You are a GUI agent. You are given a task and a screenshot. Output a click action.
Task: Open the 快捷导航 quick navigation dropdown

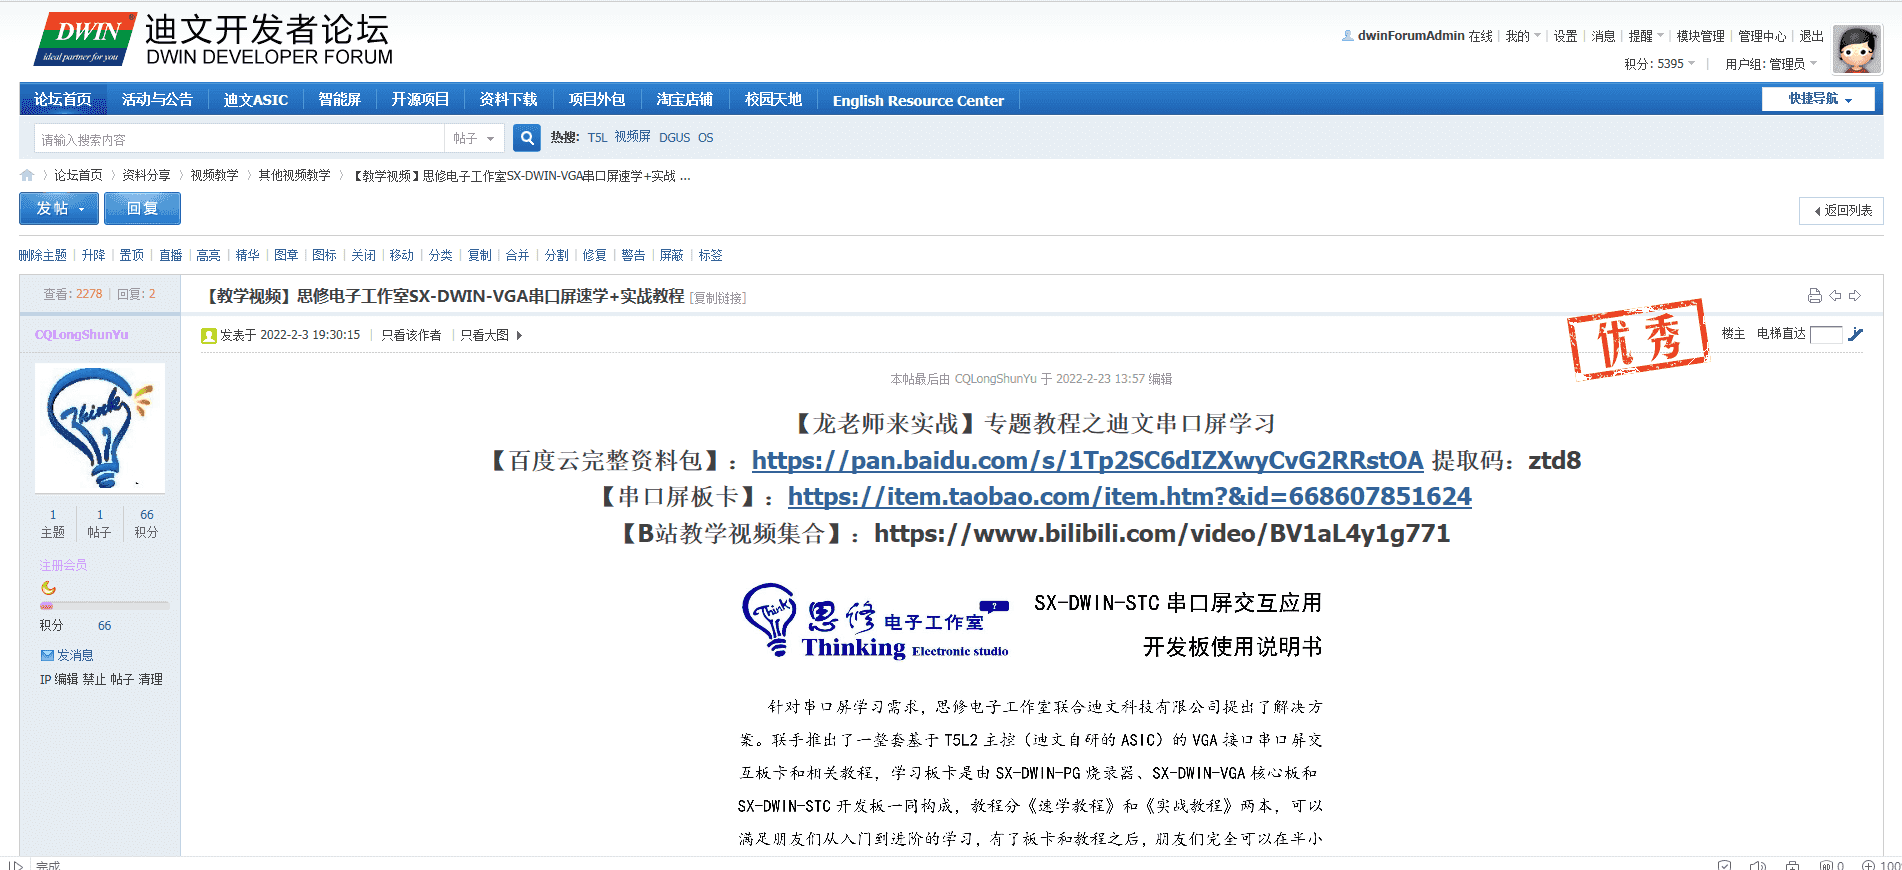pos(1818,99)
